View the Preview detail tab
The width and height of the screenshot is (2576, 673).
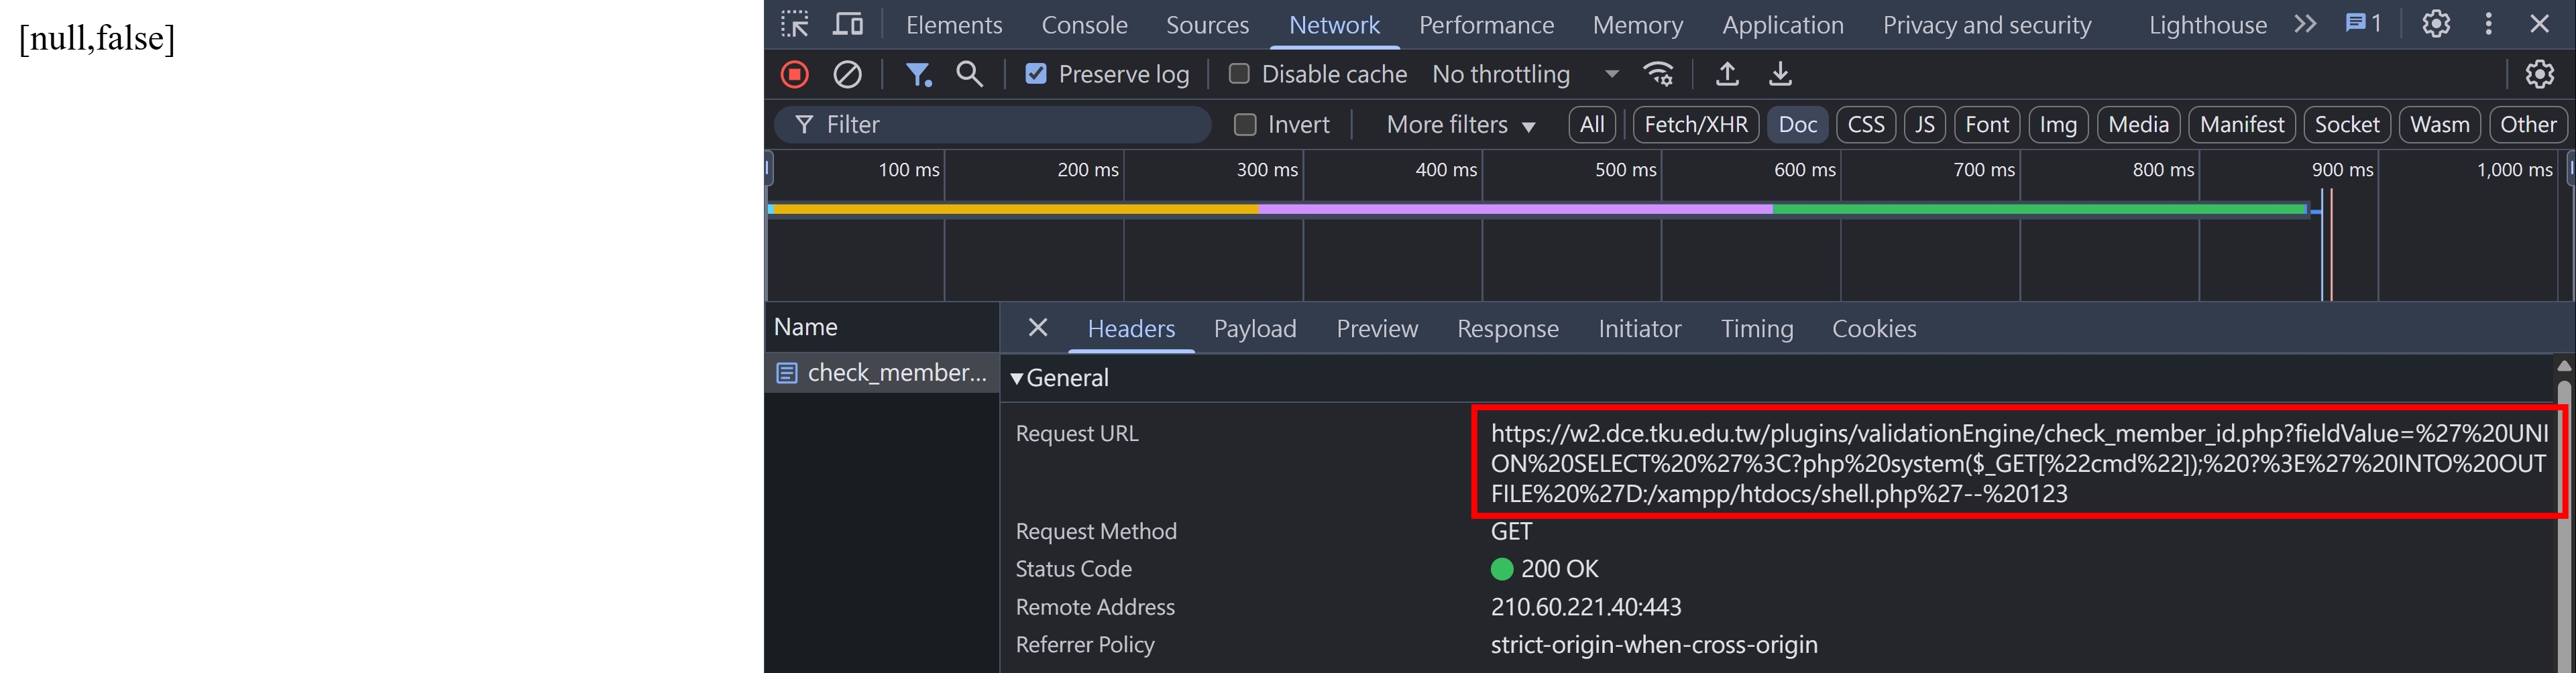click(1377, 328)
